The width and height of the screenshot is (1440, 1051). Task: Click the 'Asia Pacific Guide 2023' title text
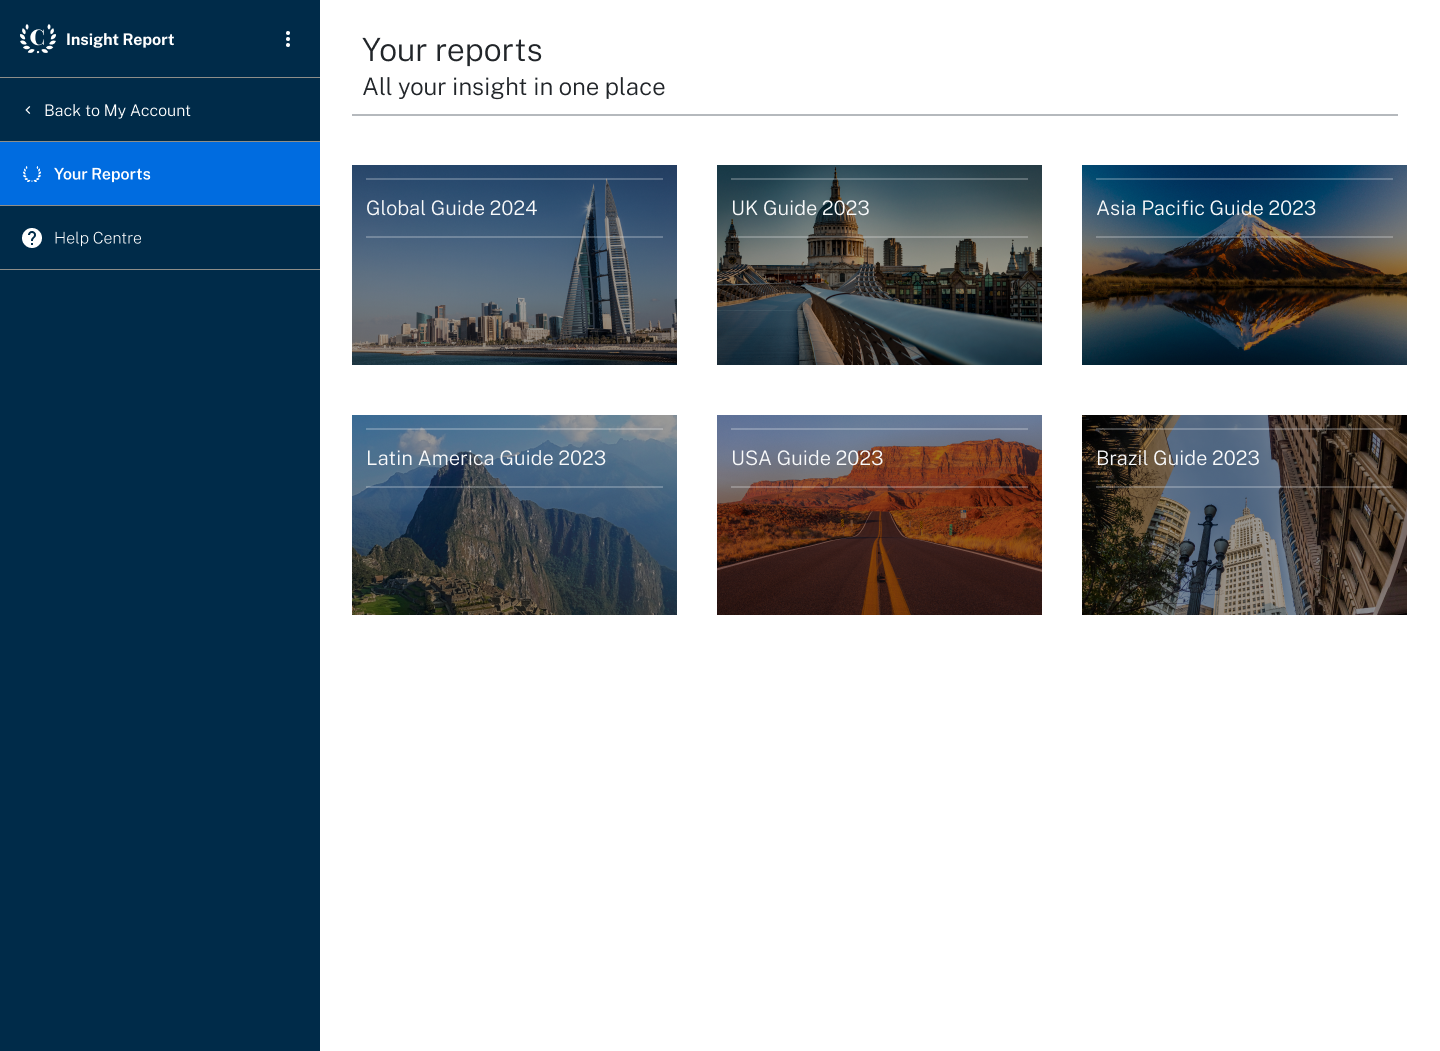1206,208
